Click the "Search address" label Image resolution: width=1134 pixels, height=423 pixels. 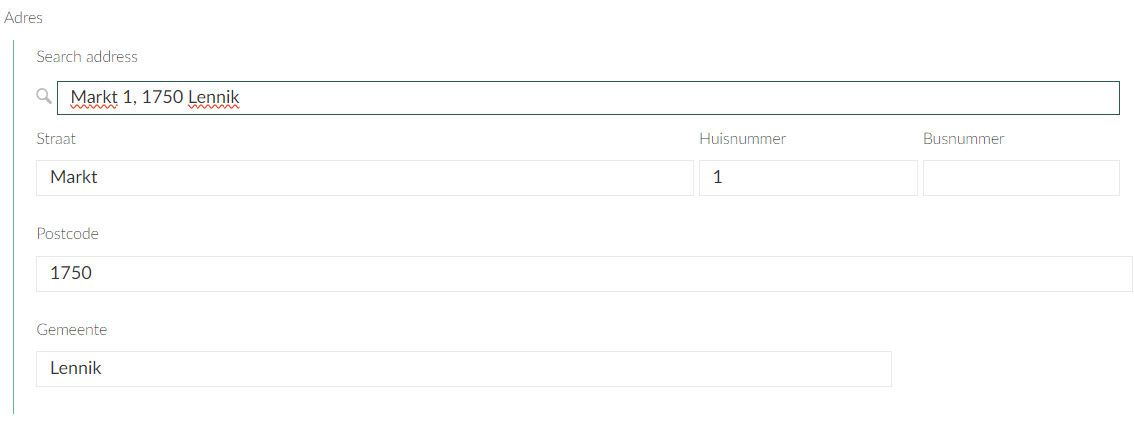point(87,57)
